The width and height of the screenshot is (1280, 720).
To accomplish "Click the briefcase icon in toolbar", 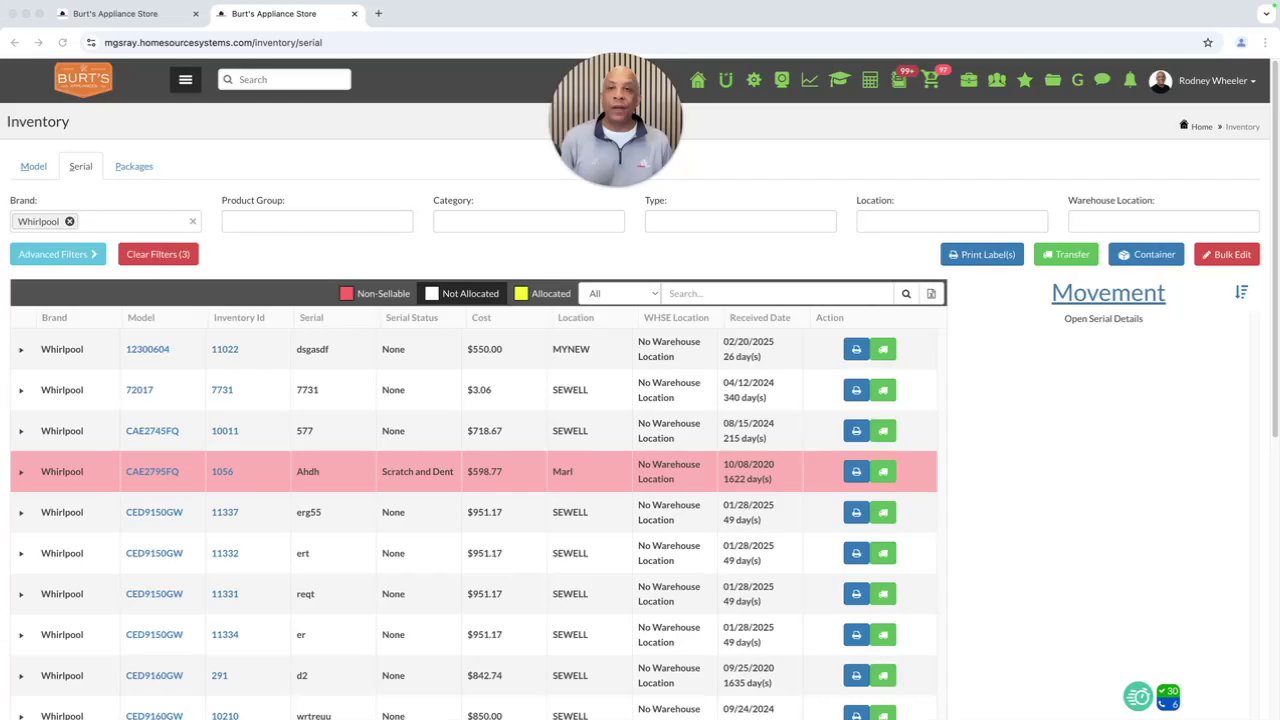I will tap(969, 80).
